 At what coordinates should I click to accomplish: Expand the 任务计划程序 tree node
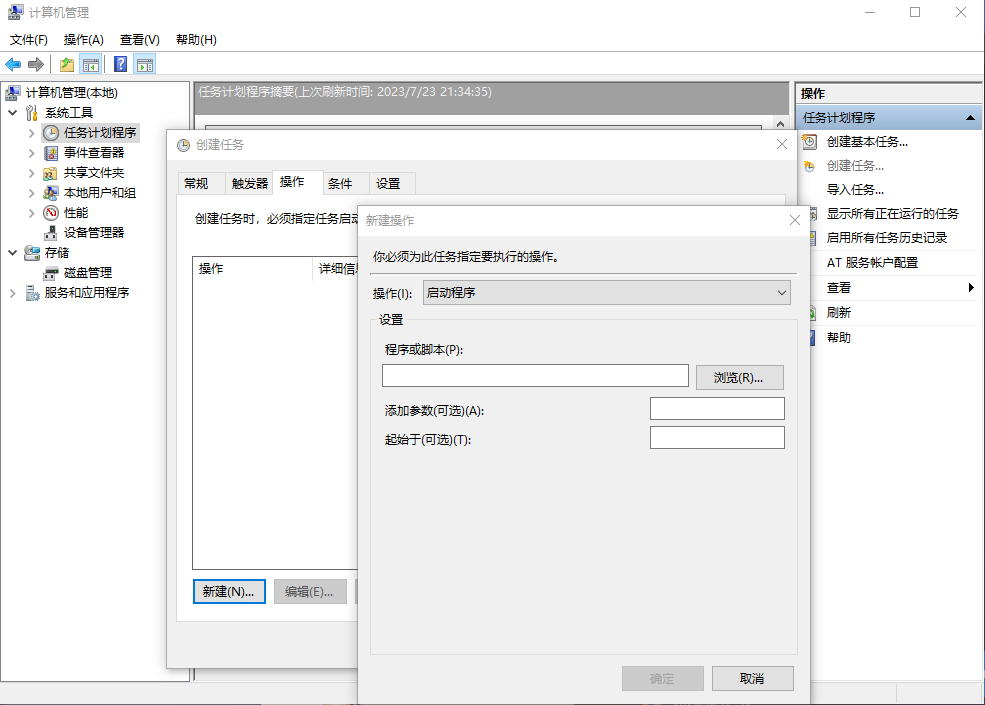click(x=31, y=133)
